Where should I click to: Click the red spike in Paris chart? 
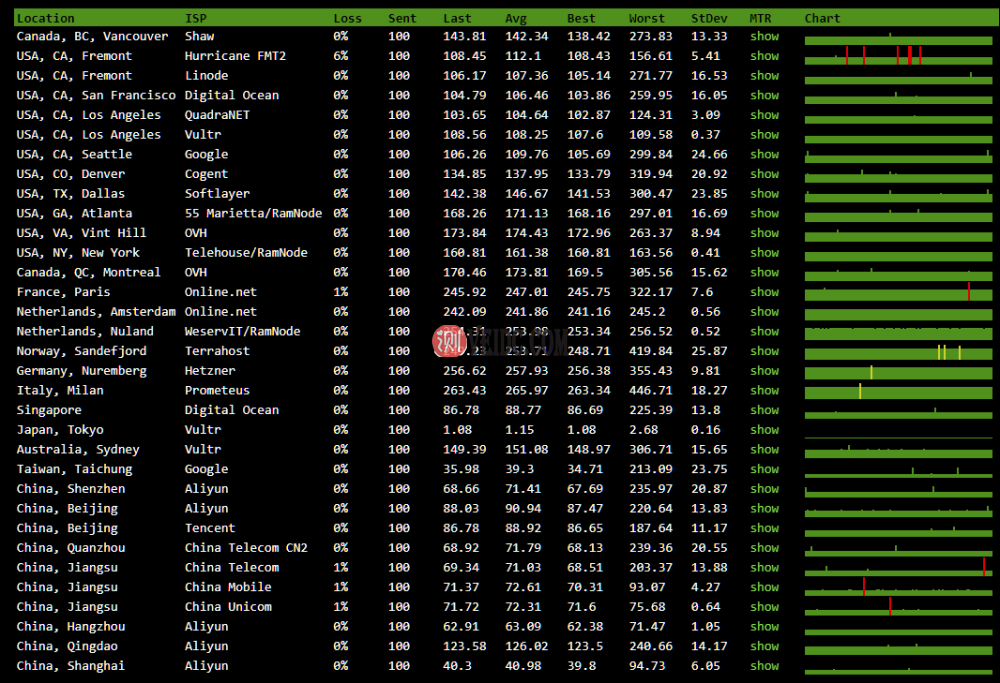969,291
